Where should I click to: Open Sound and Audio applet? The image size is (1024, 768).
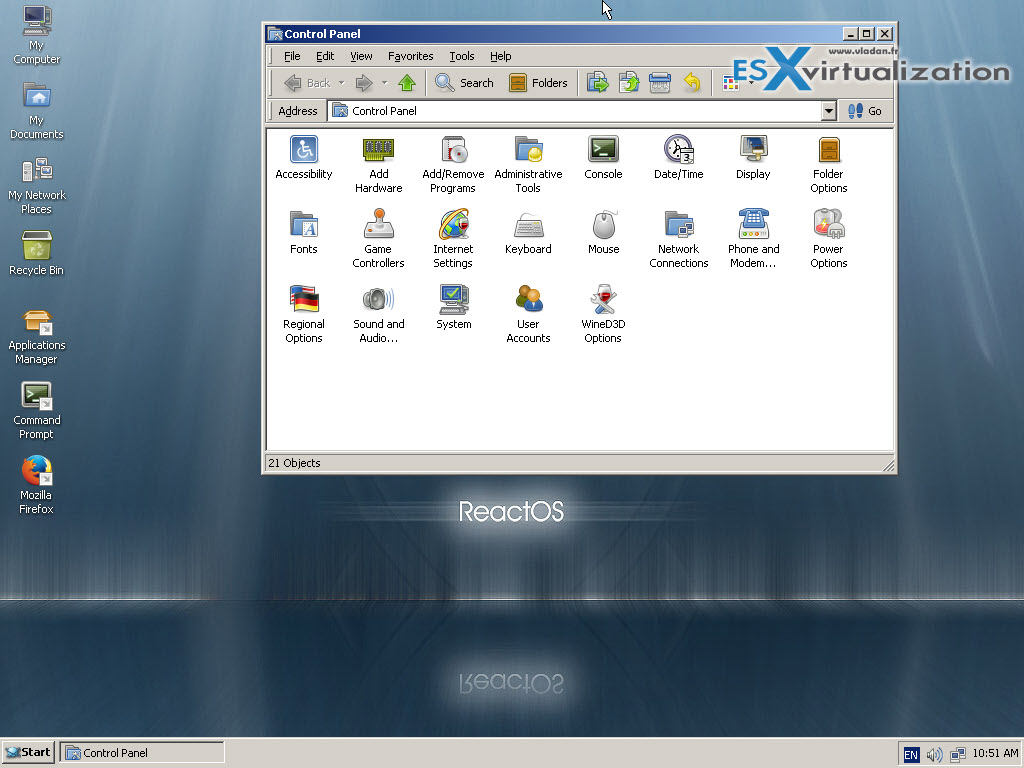[378, 314]
